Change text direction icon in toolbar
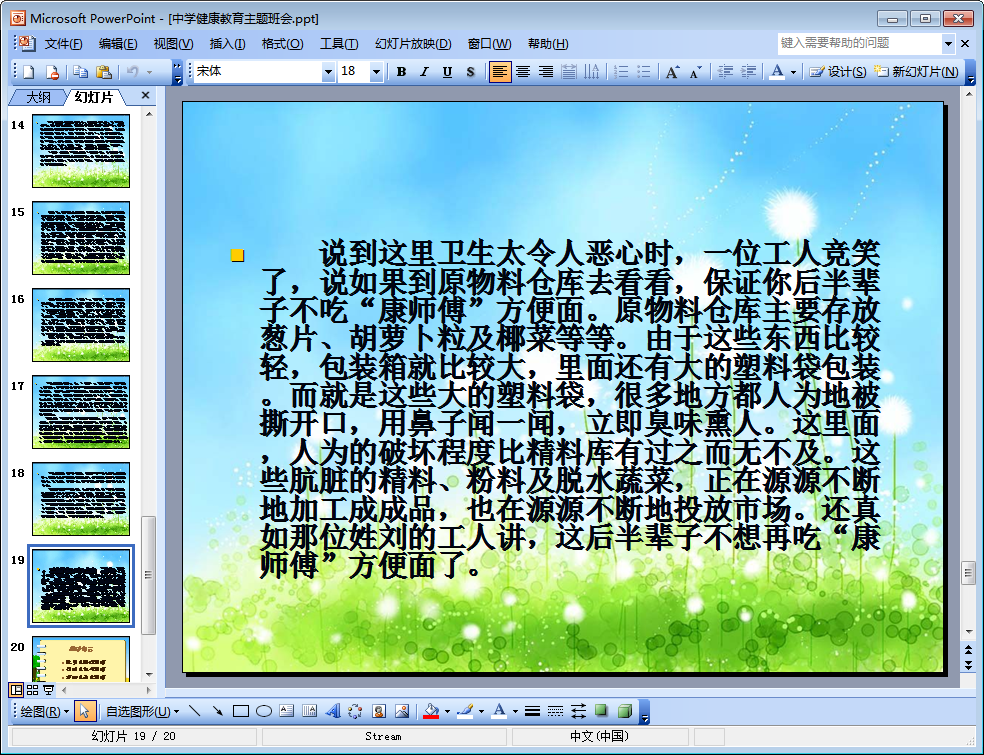This screenshot has height=755, width=984. pos(592,72)
